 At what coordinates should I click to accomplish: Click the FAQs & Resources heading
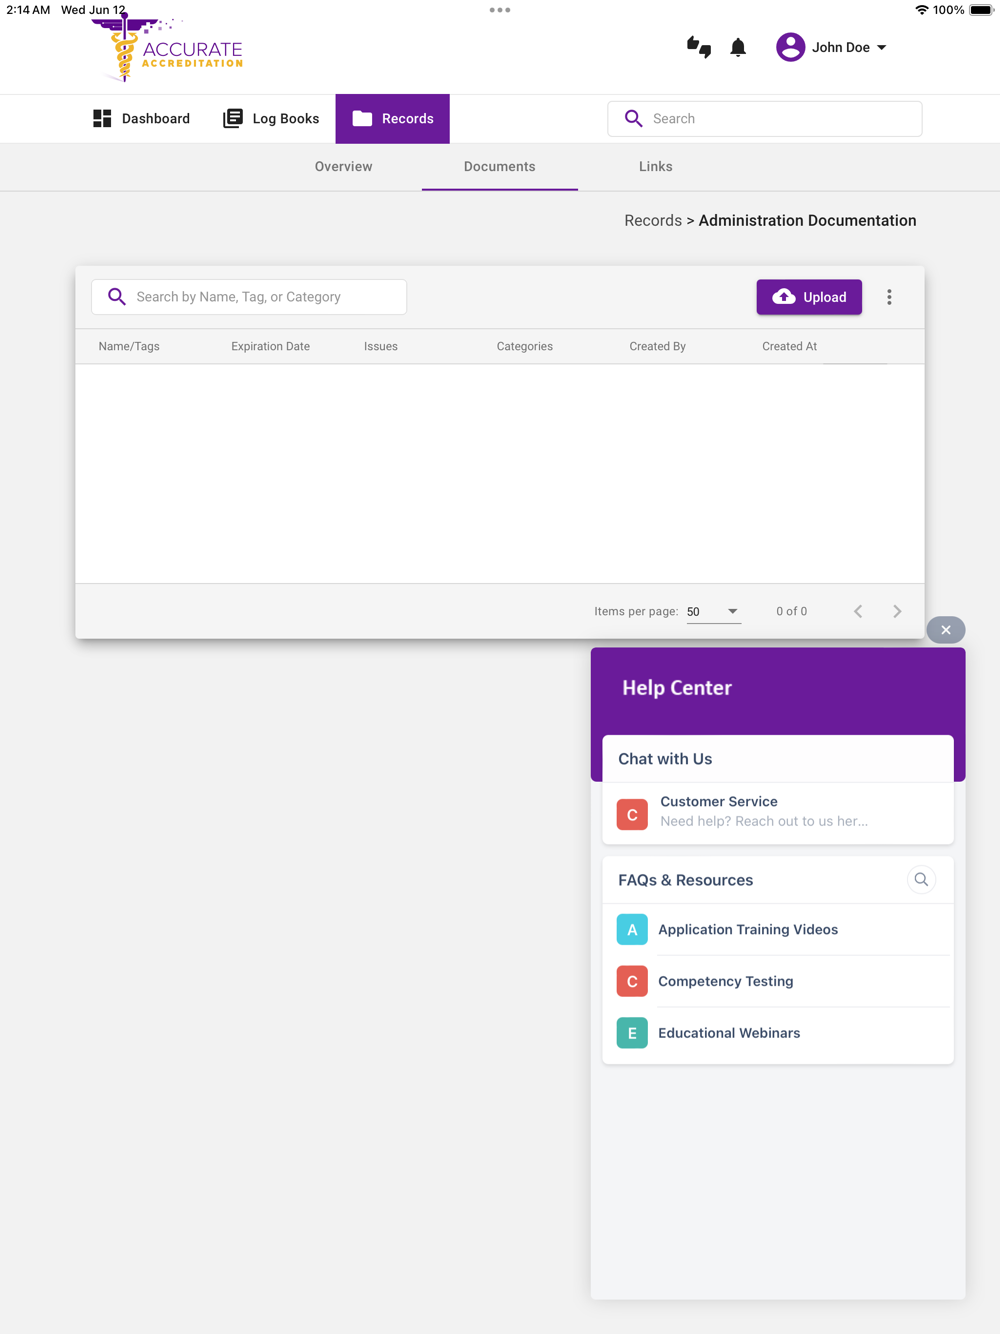pyautogui.click(x=686, y=880)
